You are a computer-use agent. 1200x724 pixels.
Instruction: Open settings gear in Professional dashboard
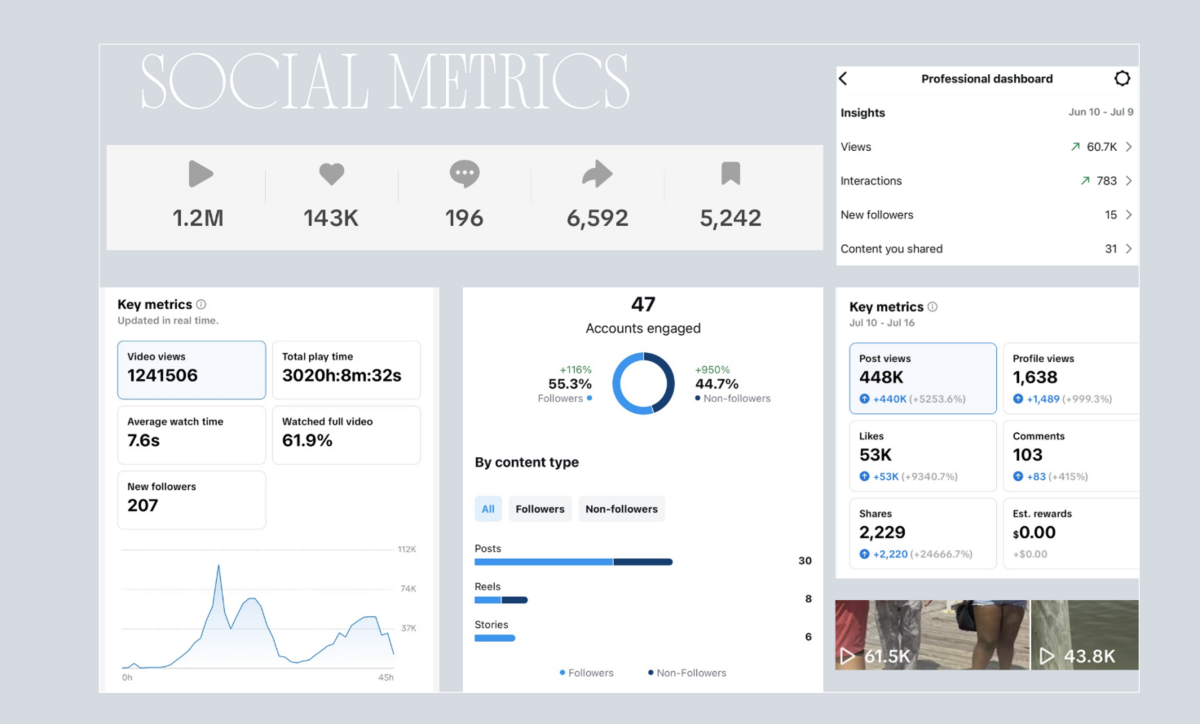point(1122,79)
